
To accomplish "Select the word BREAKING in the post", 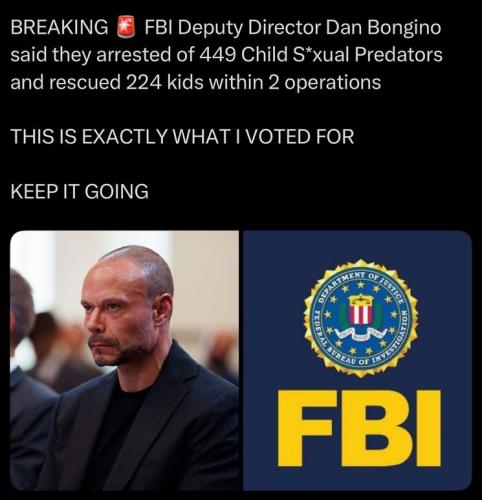I will 59,27.
